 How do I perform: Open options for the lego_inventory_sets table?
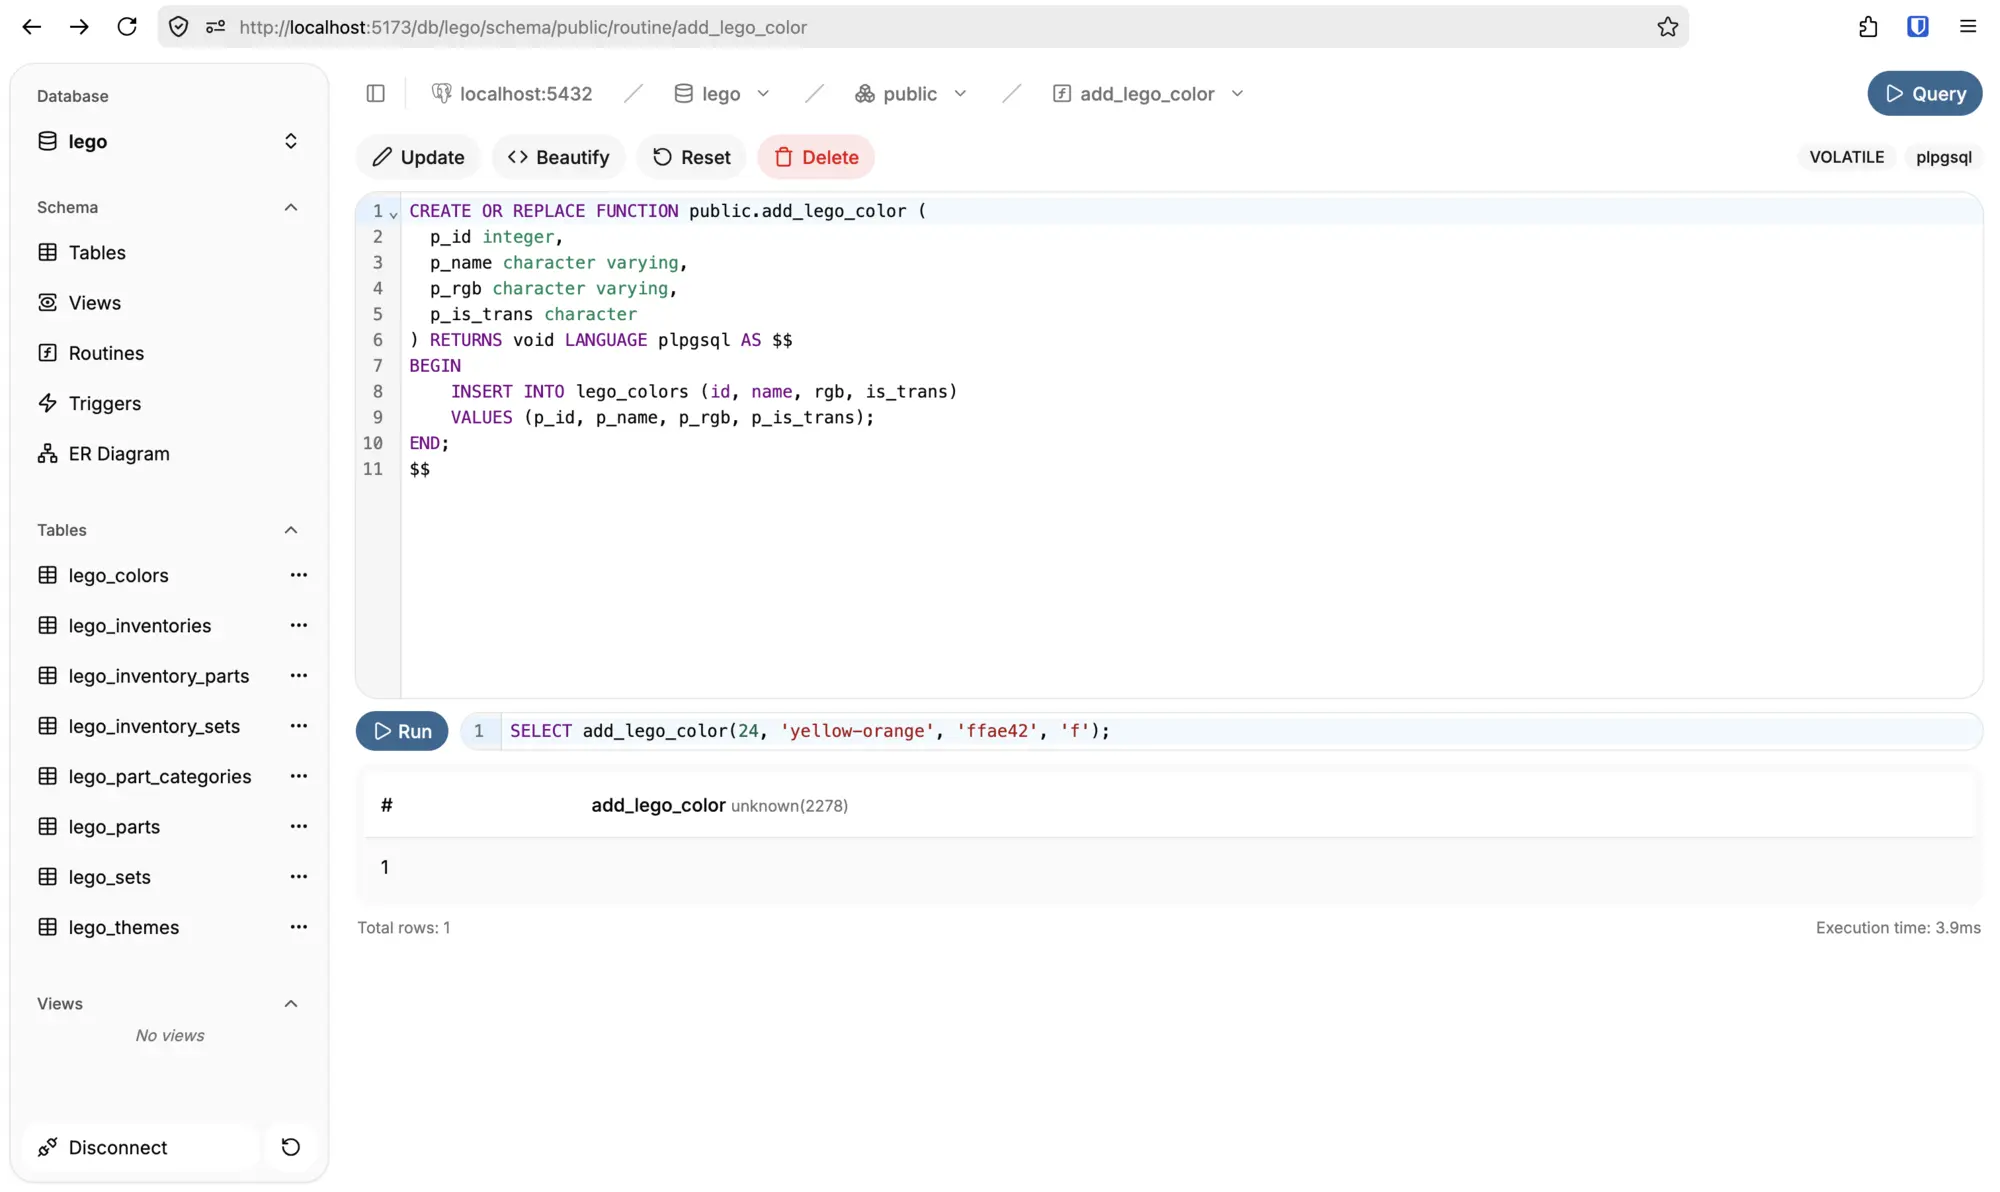[x=298, y=726]
